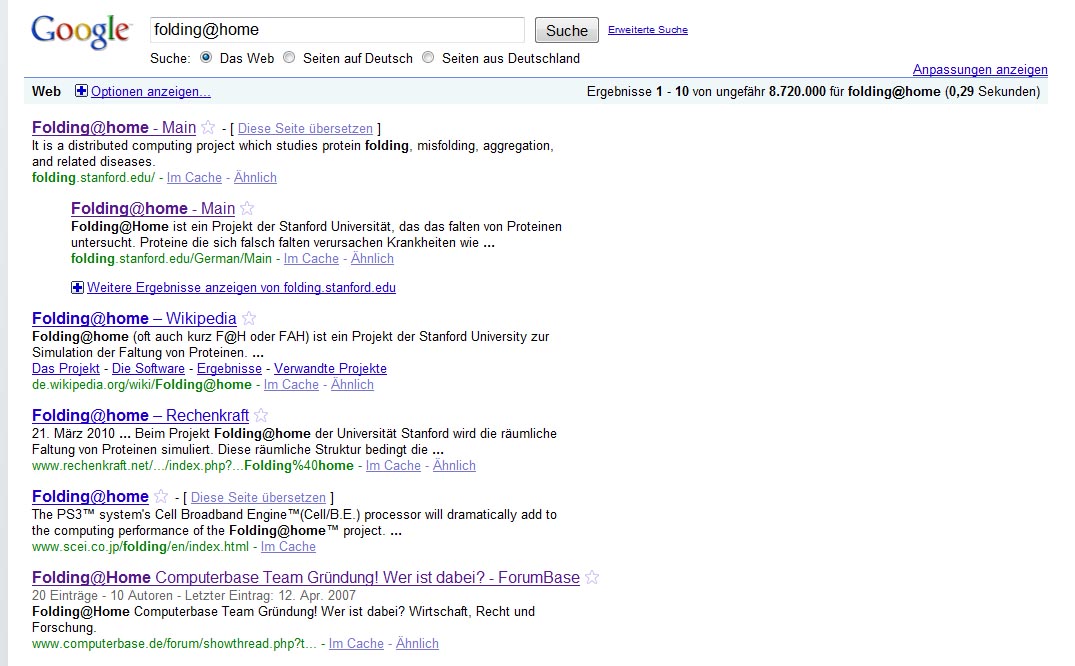
Task: Open the Erweiterte Suche link
Action: click(648, 29)
